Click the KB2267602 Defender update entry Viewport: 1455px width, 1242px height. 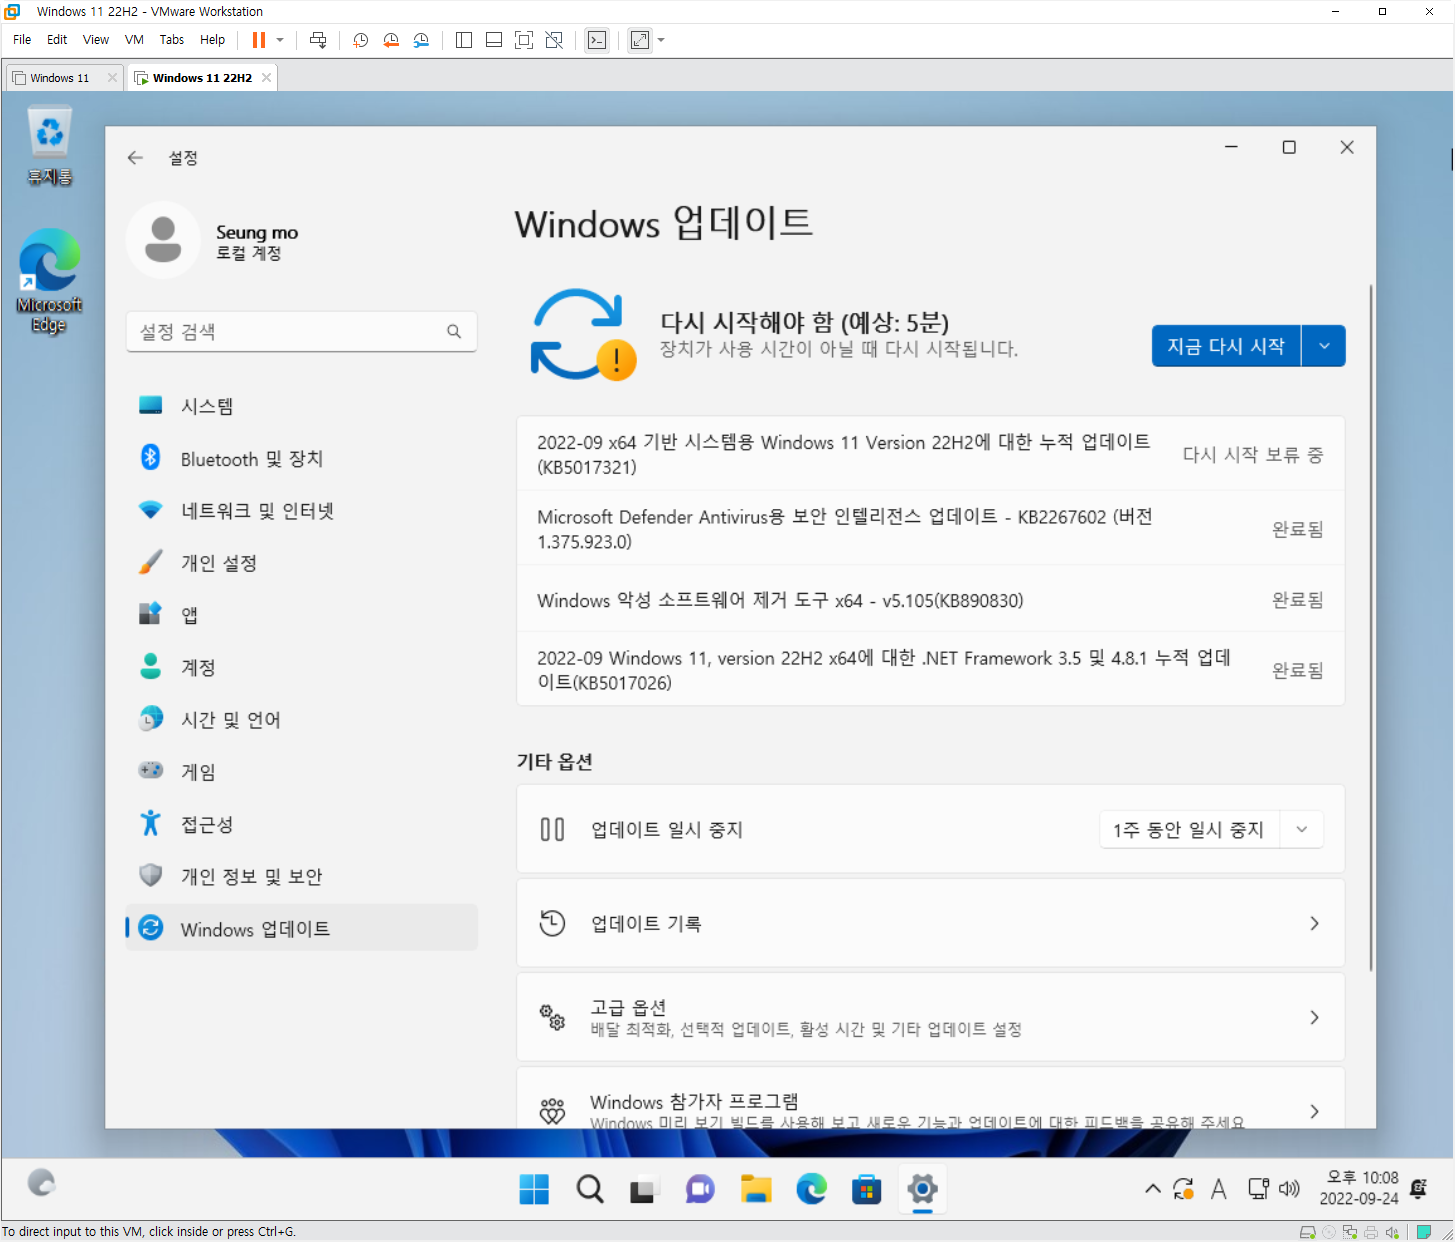pyautogui.click(x=930, y=528)
